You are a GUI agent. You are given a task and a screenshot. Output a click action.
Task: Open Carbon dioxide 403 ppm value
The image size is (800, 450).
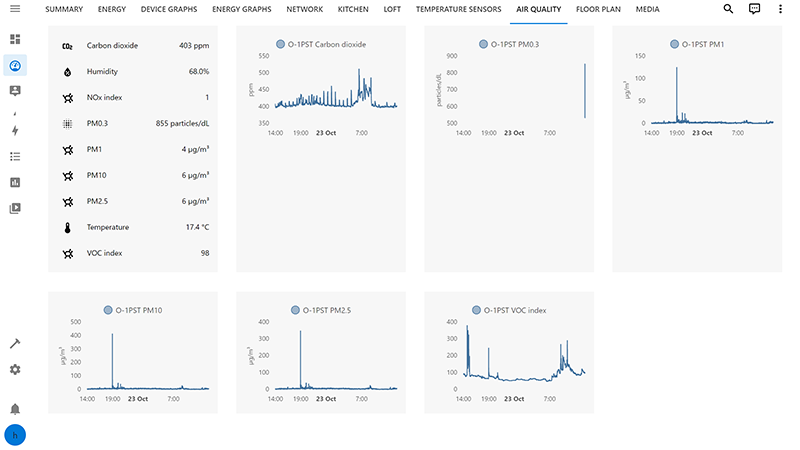(194, 45)
